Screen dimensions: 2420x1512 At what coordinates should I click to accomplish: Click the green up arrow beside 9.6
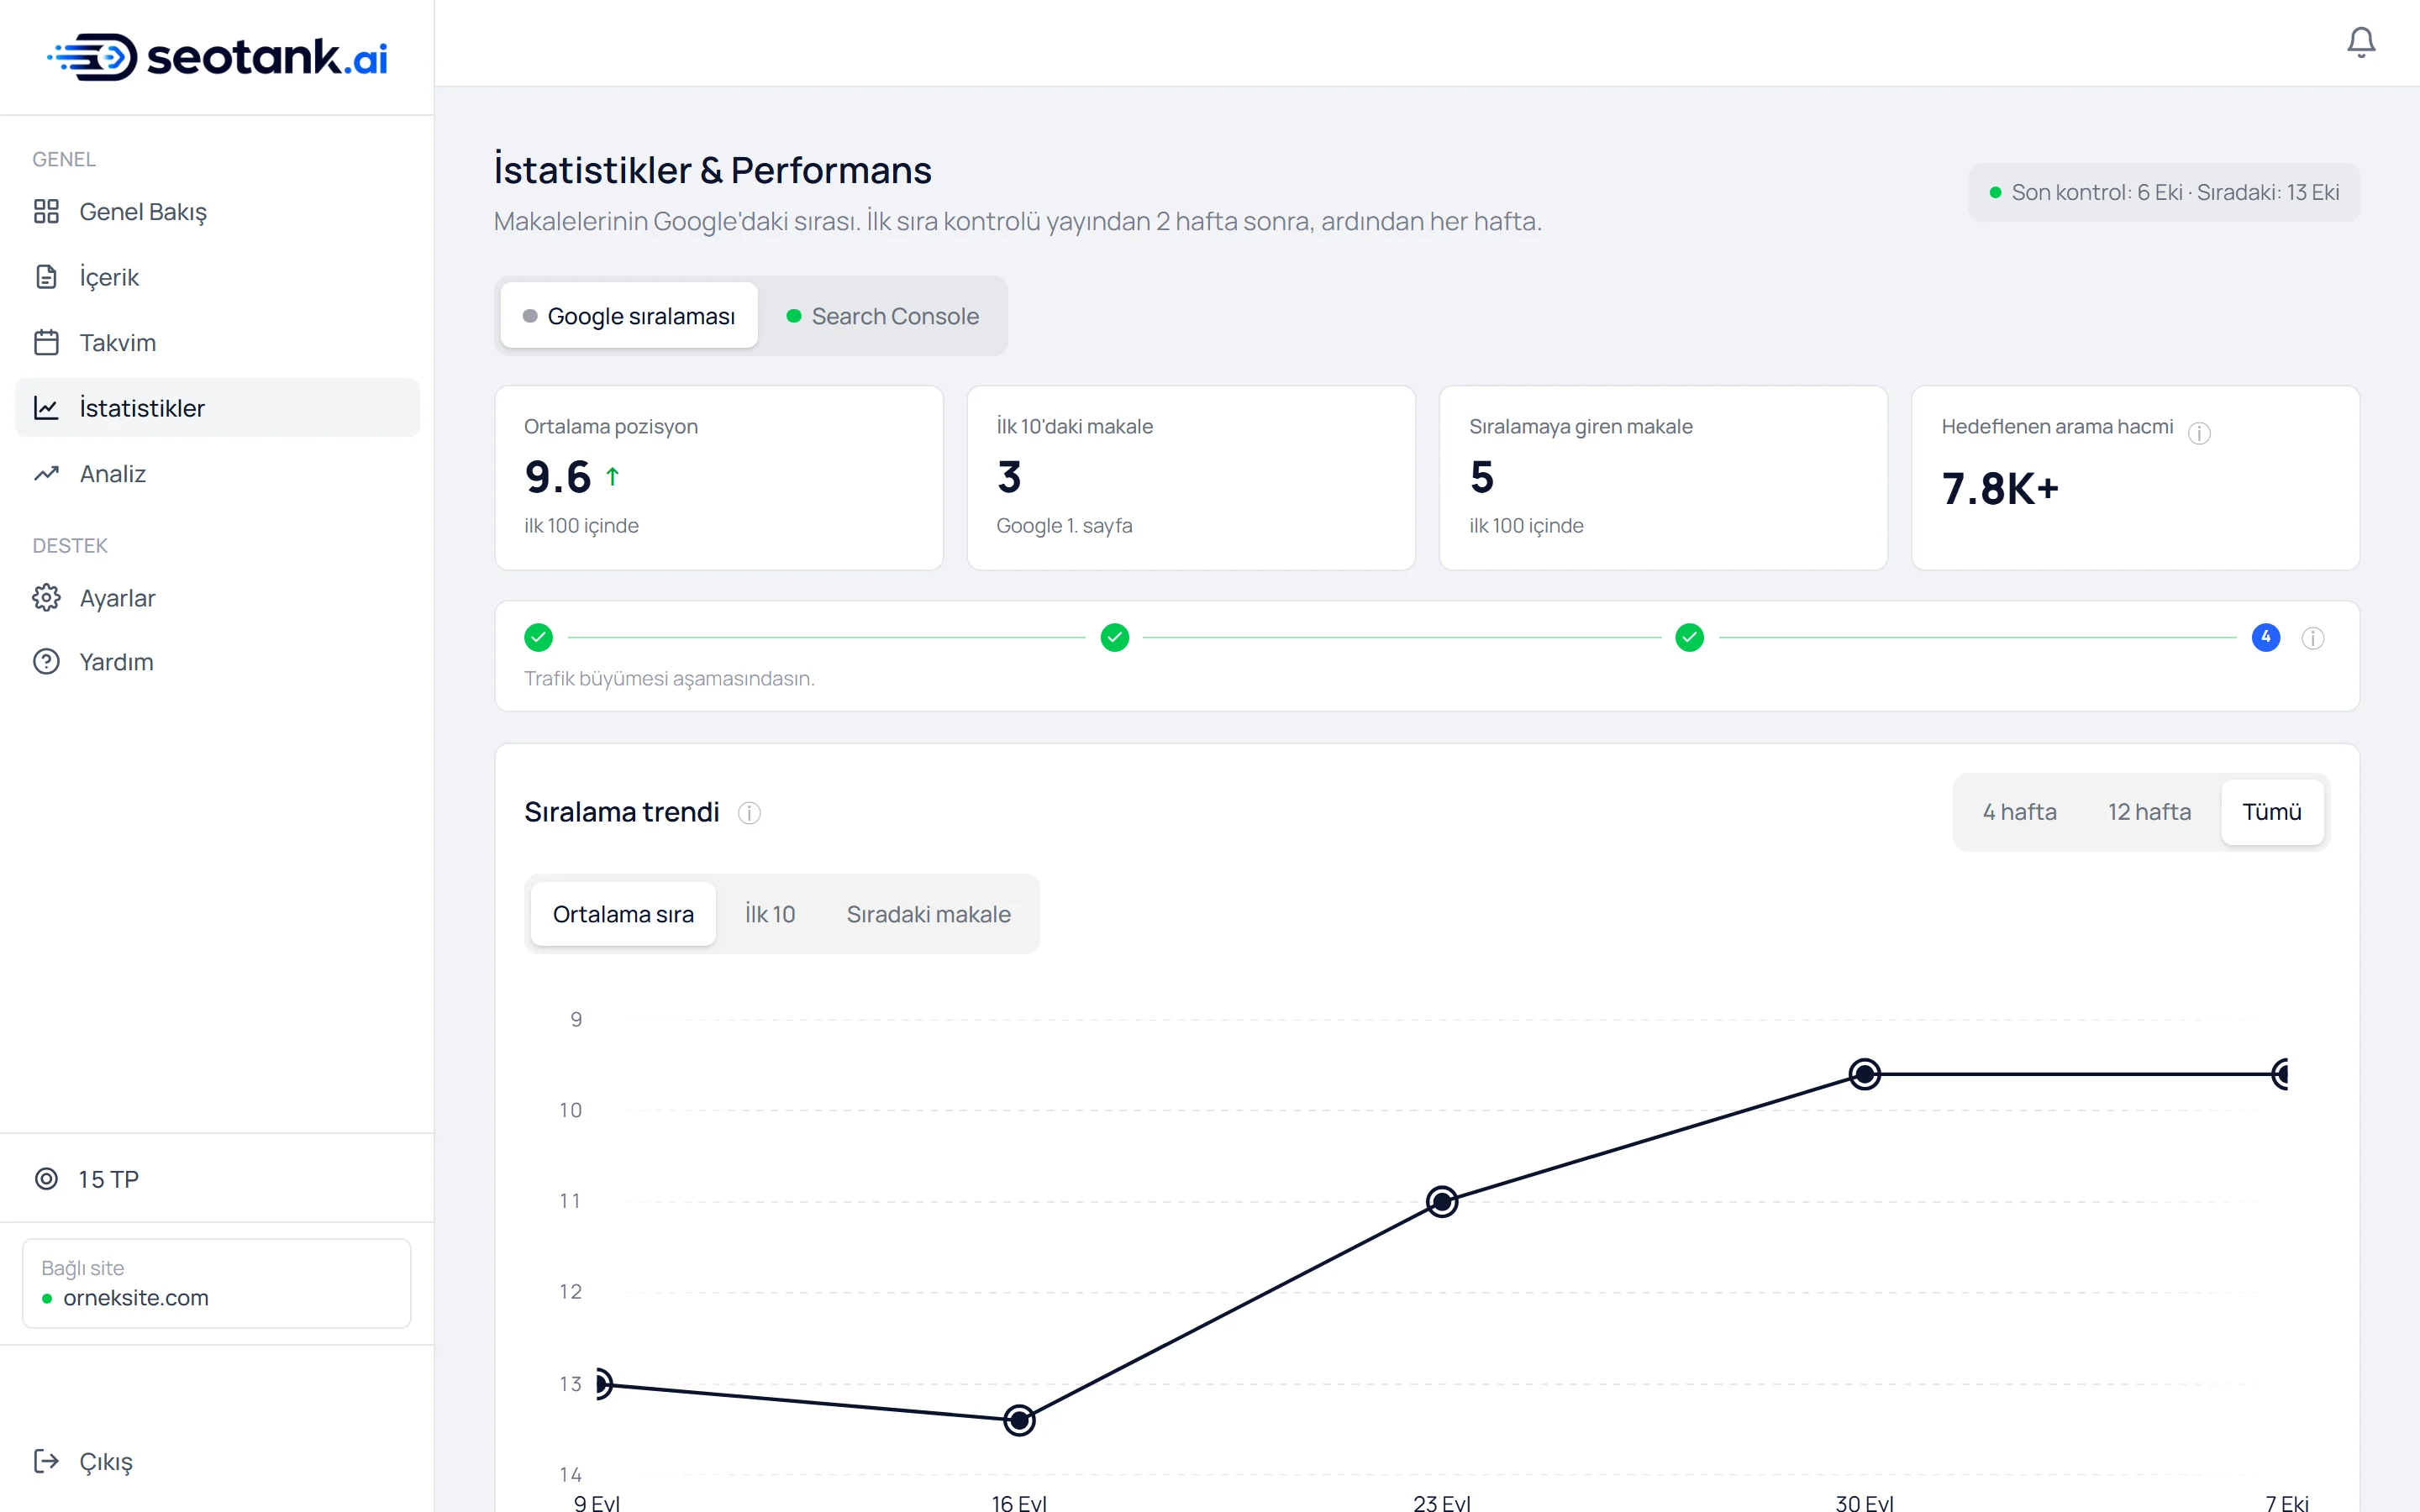click(613, 477)
